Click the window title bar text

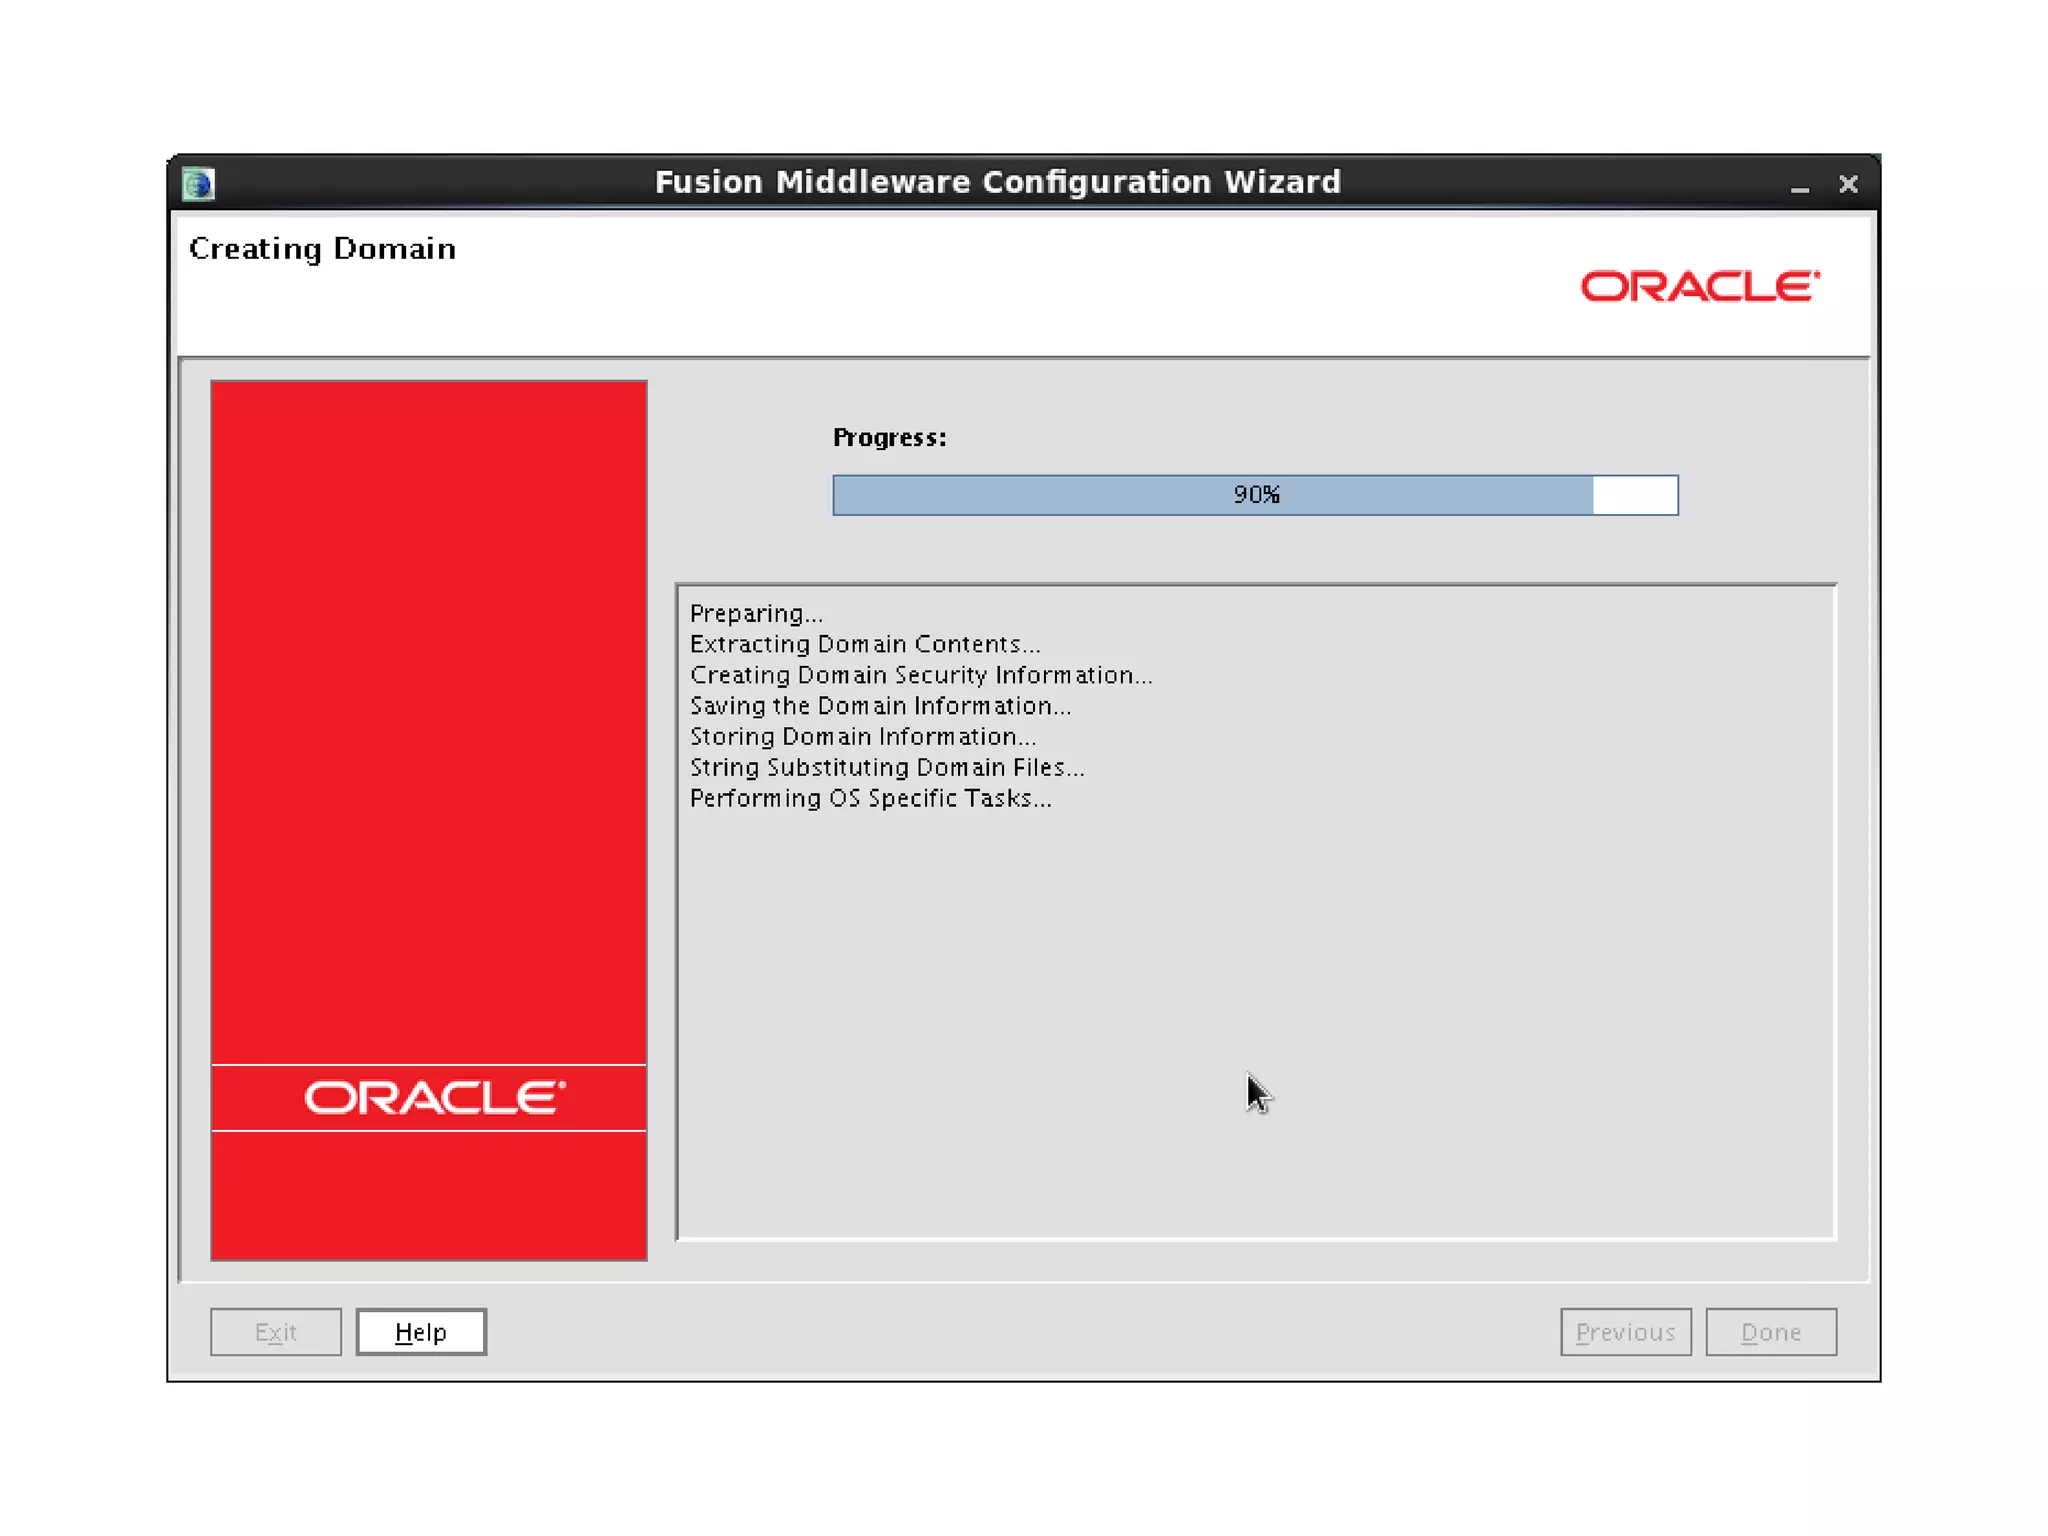(997, 182)
